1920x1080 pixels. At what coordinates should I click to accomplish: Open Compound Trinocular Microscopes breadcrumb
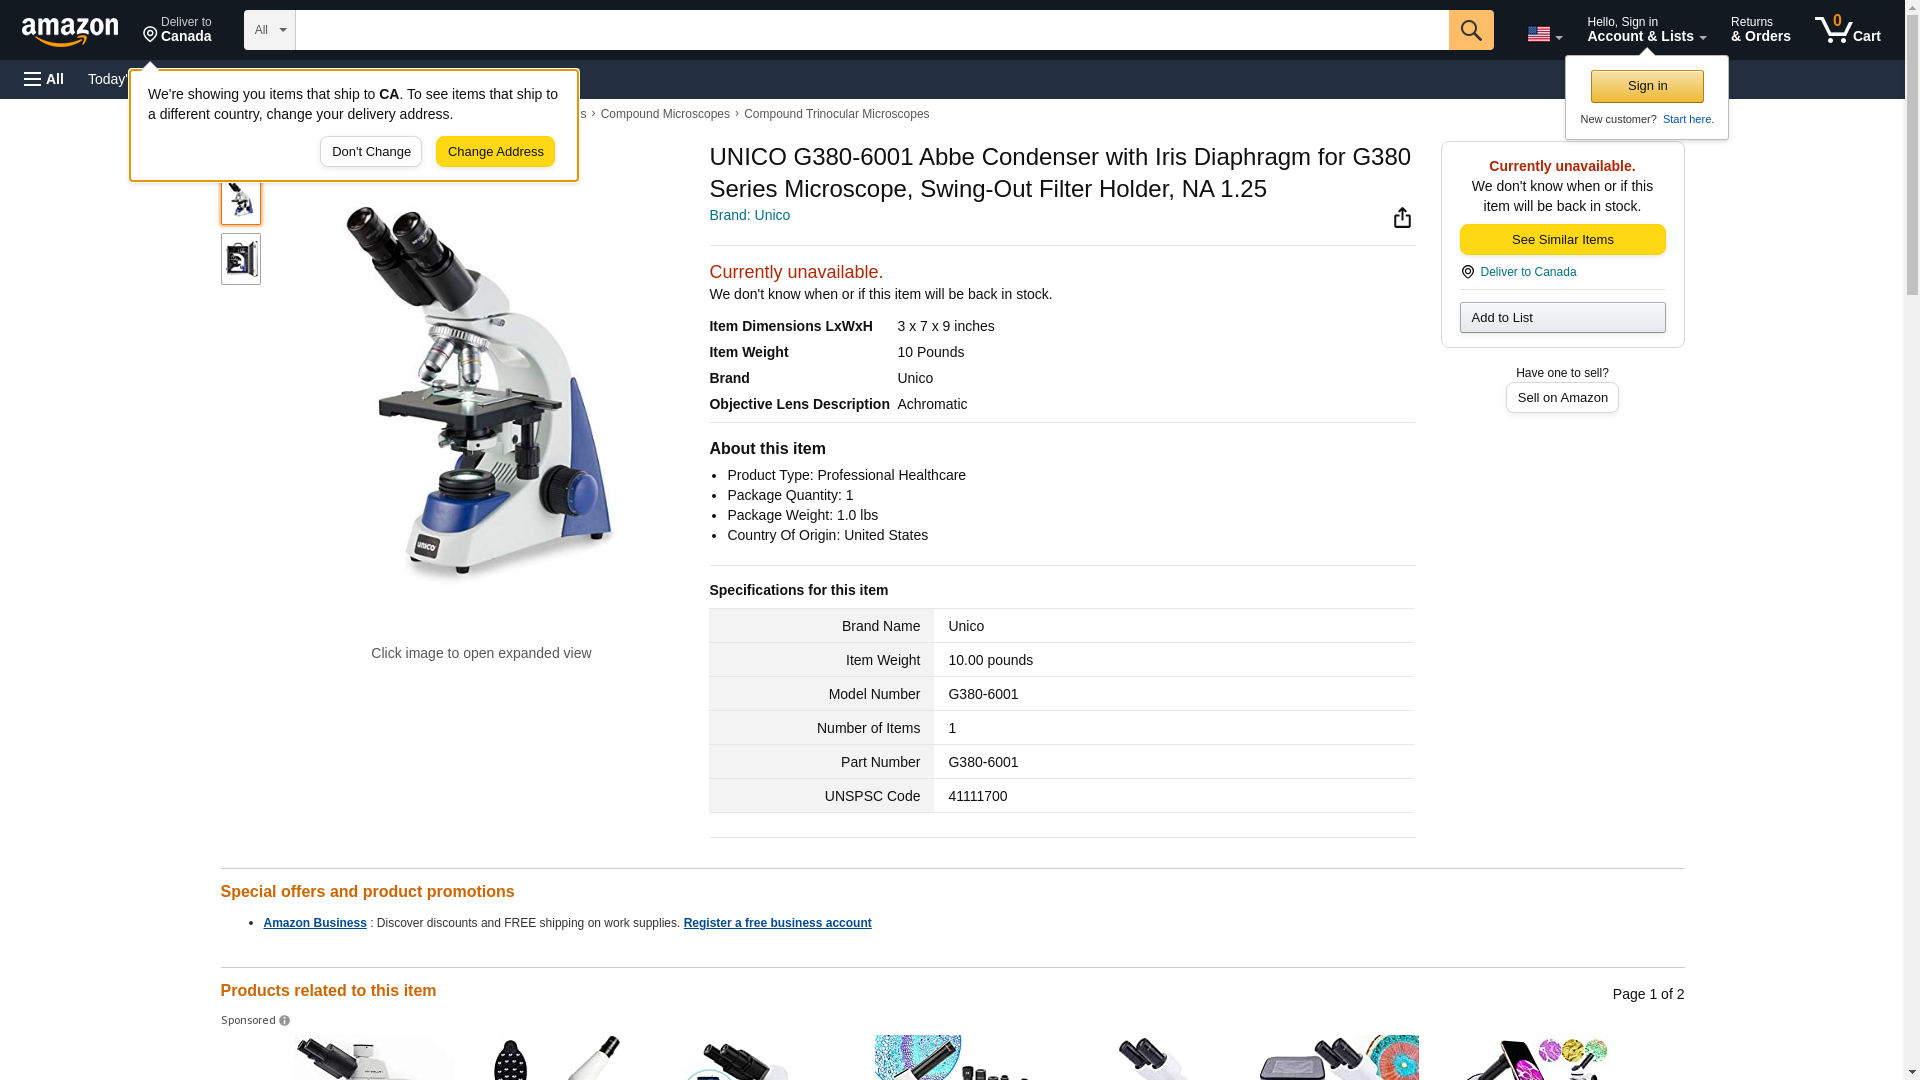tap(836, 114)
